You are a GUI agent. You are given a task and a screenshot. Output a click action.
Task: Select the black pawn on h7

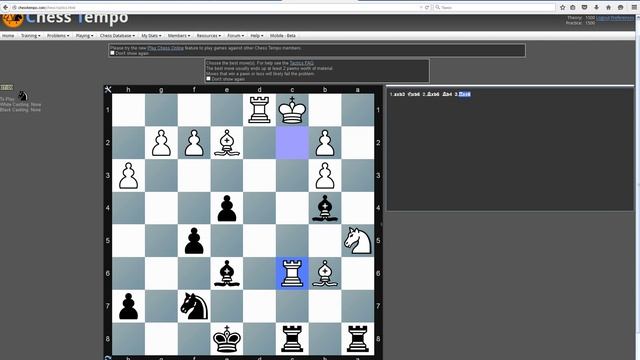pyautogui.click(x=129, y=306)
